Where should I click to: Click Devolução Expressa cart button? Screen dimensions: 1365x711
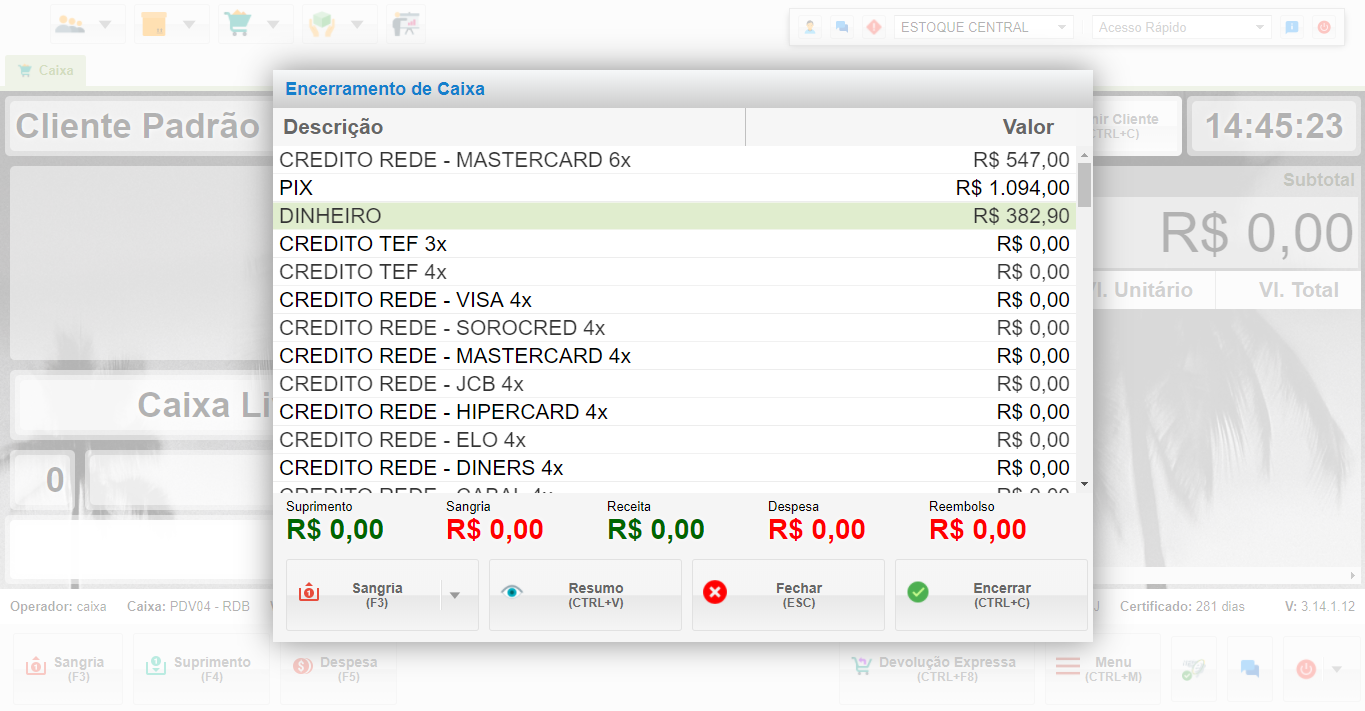[935, 669]
